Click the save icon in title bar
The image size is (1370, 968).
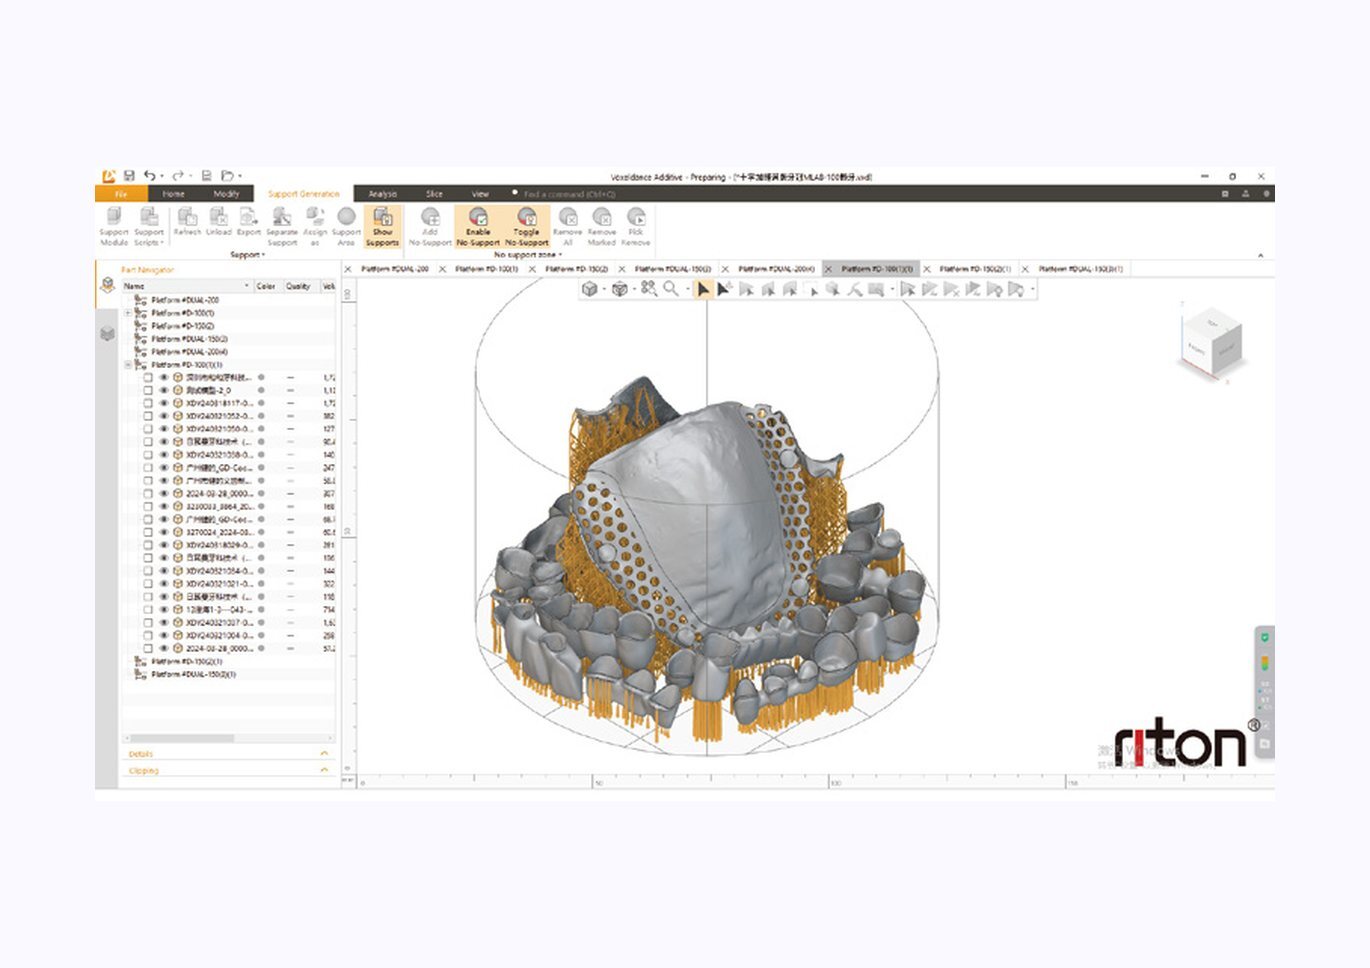[x=129, y=176]
